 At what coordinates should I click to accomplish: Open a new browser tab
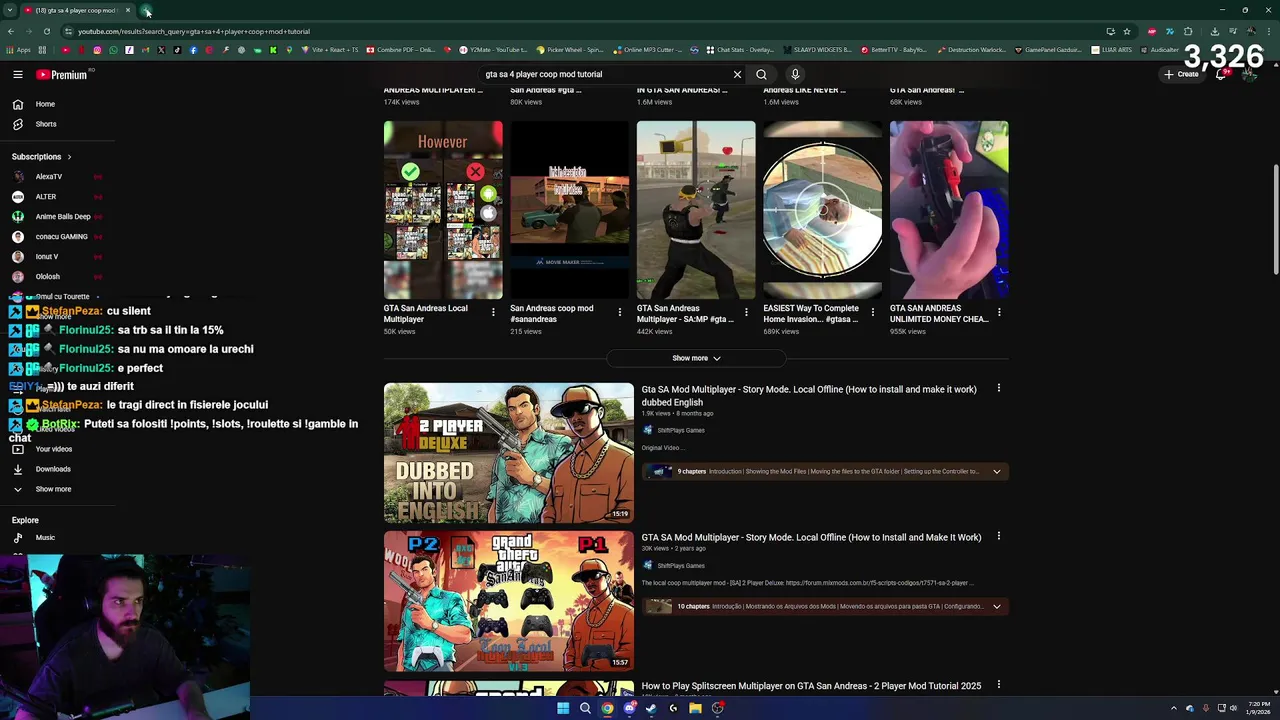(x=147, y=10)
